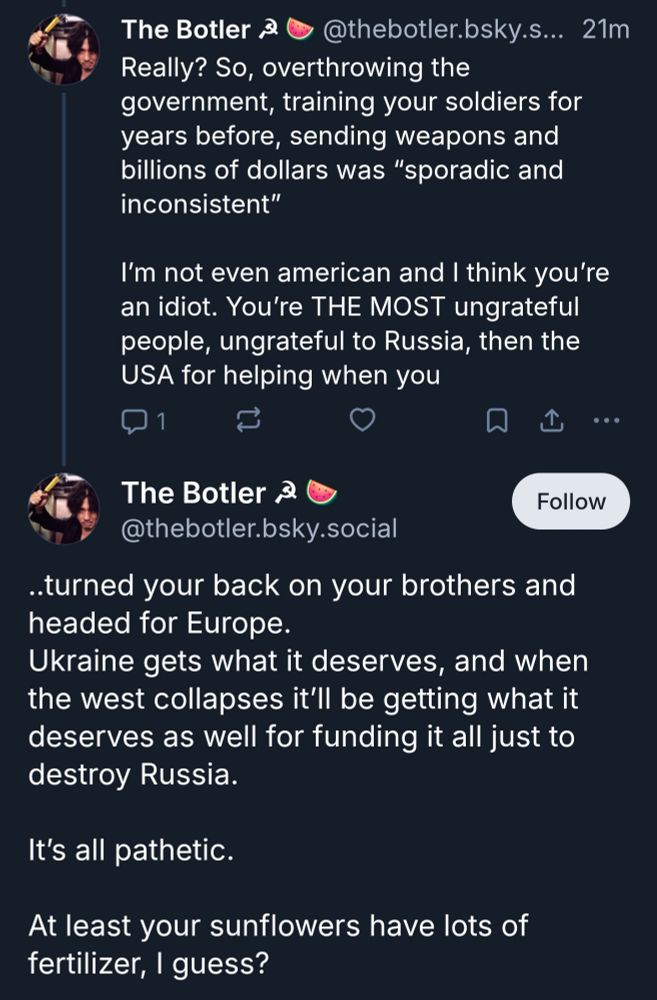Viewport: 657px width, 1000px height.
Task: Open the avatar on the top post
Action: (x=63, y=49)
